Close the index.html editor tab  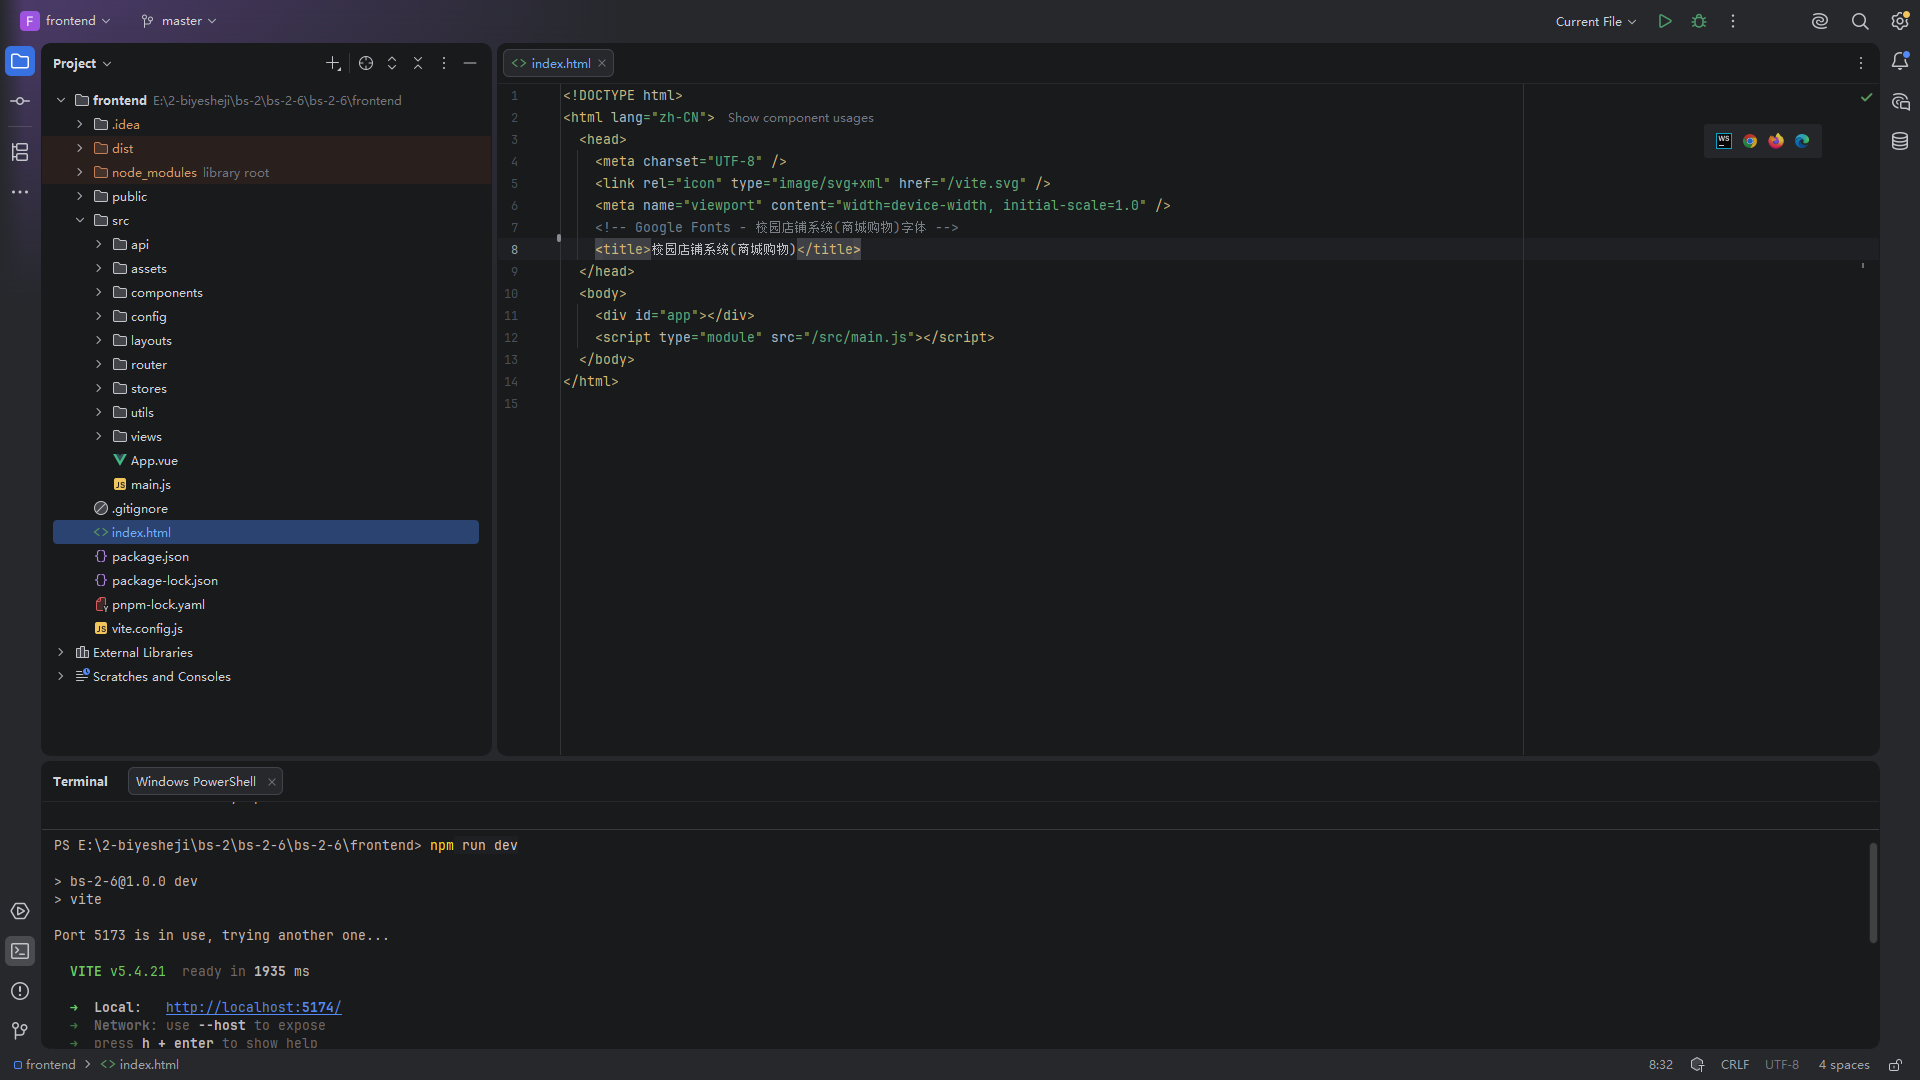click(602, 63)
